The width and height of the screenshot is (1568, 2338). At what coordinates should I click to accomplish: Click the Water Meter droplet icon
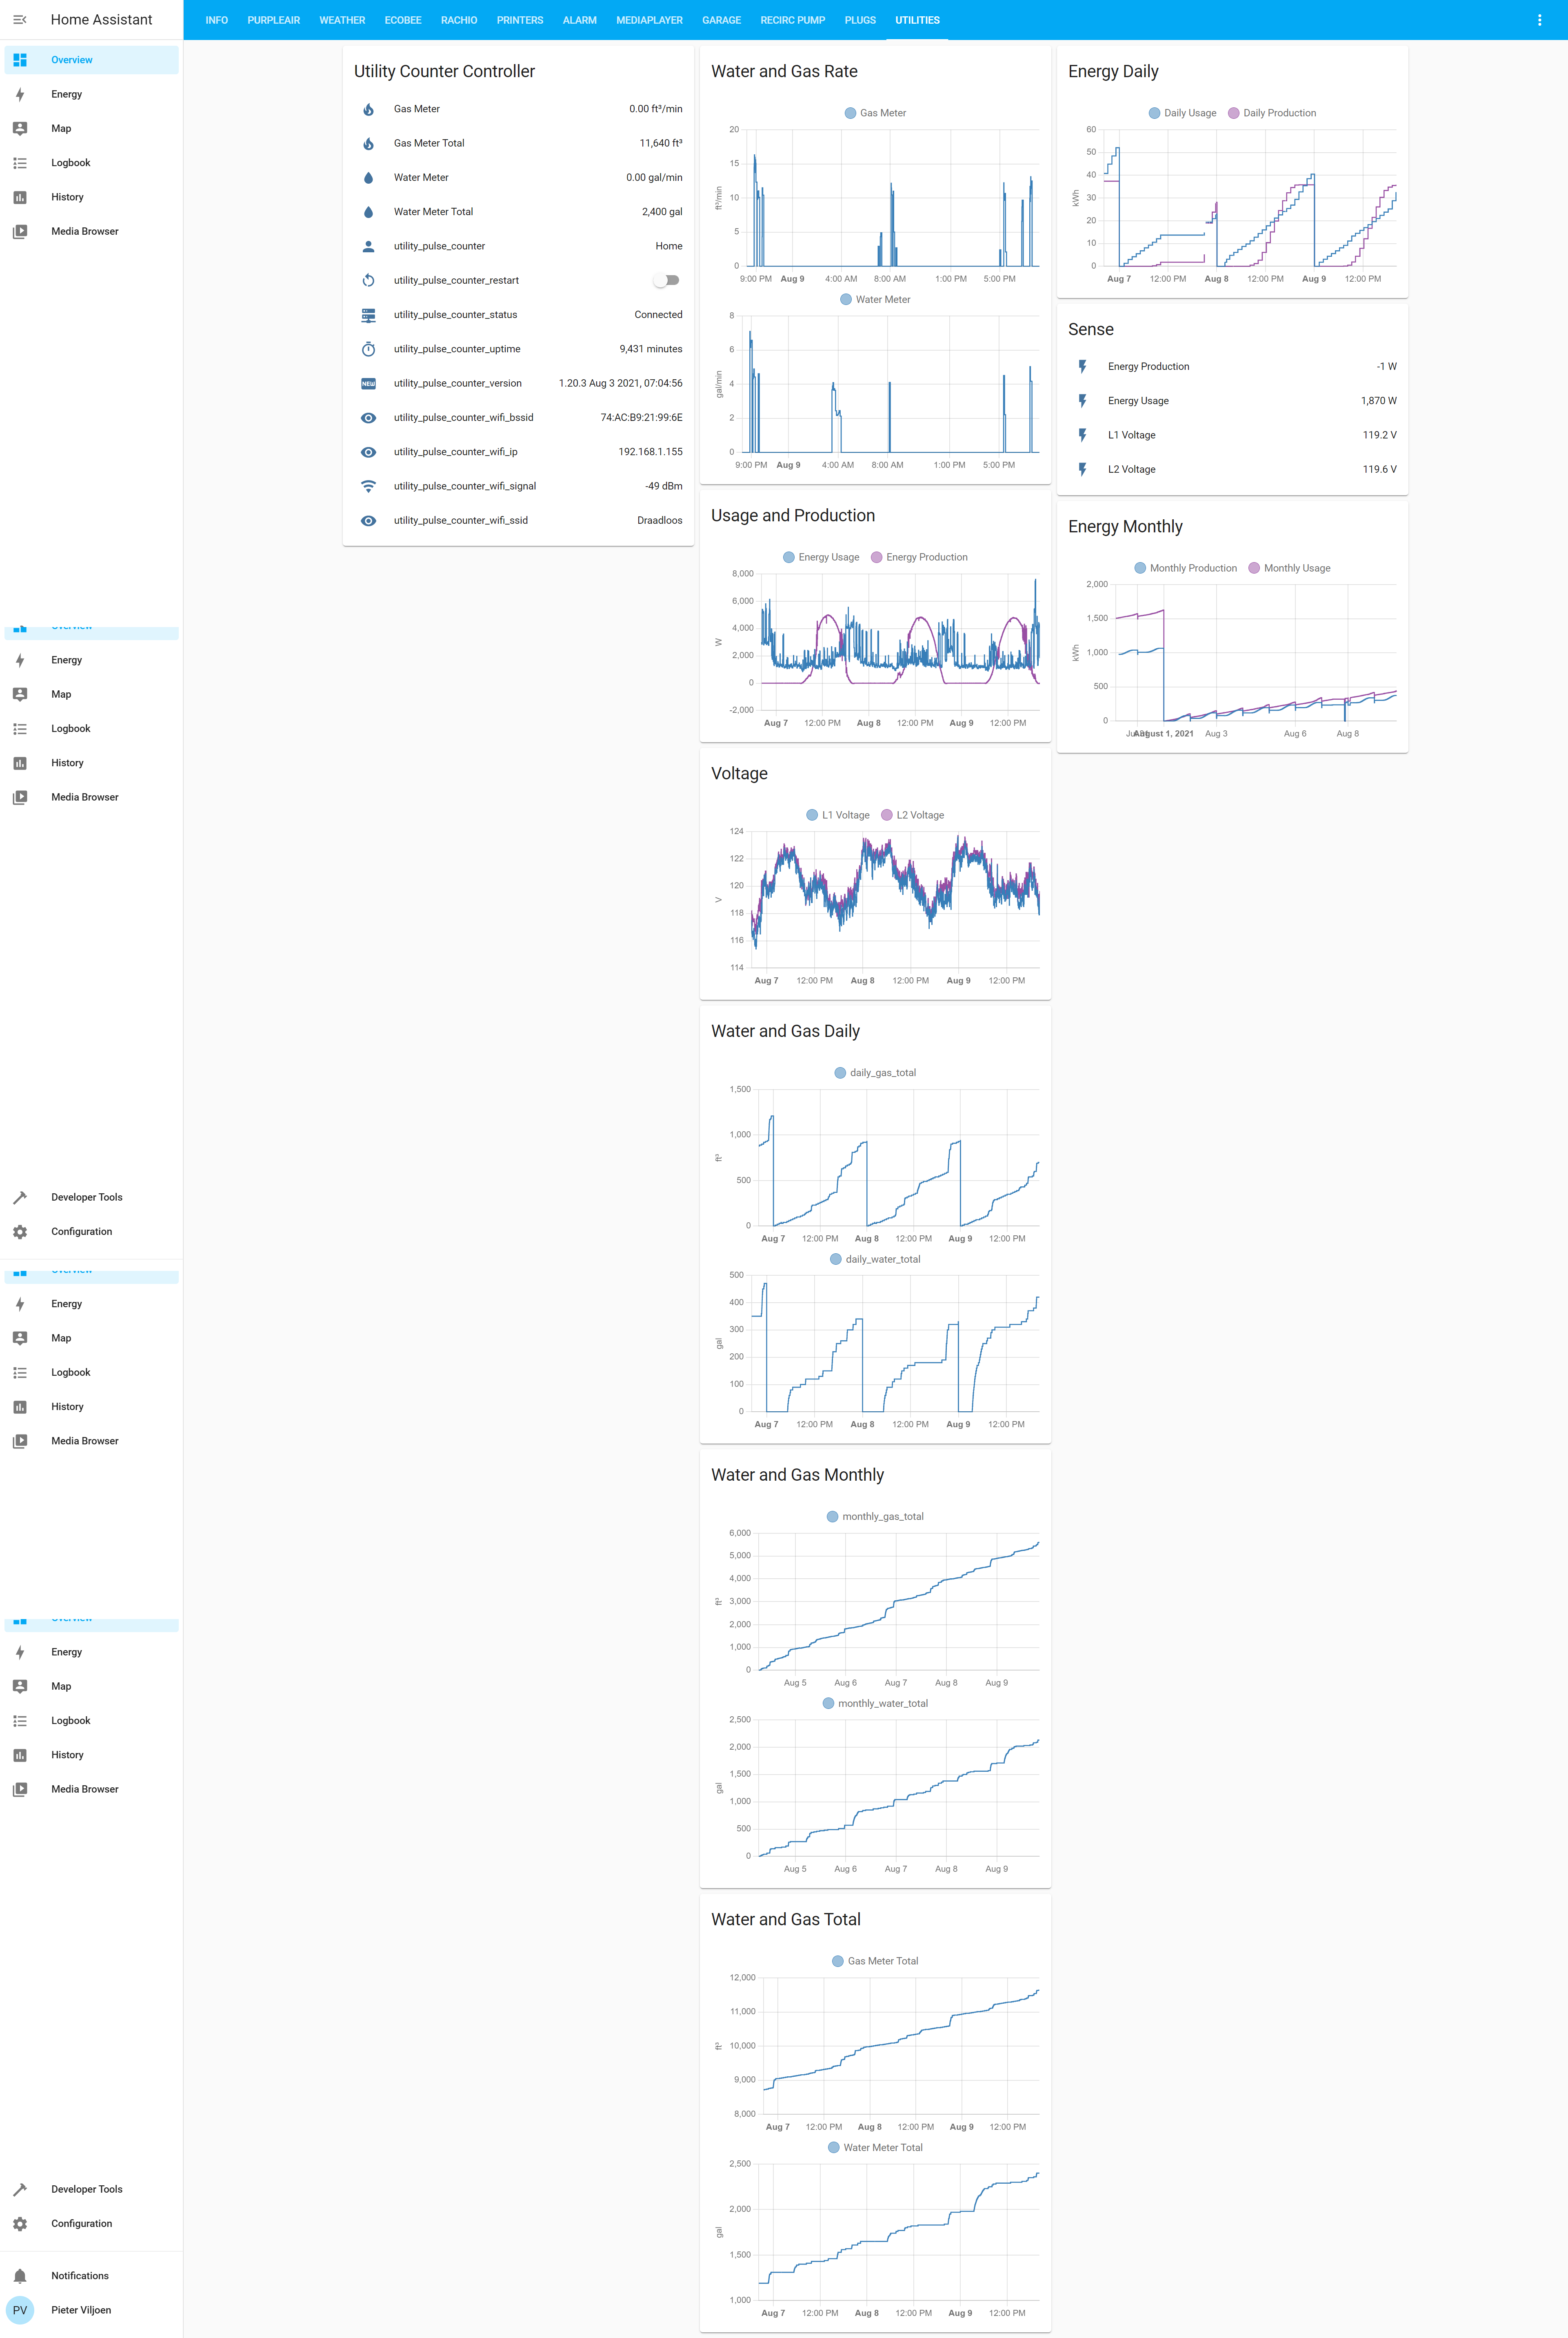click(368, 178)
